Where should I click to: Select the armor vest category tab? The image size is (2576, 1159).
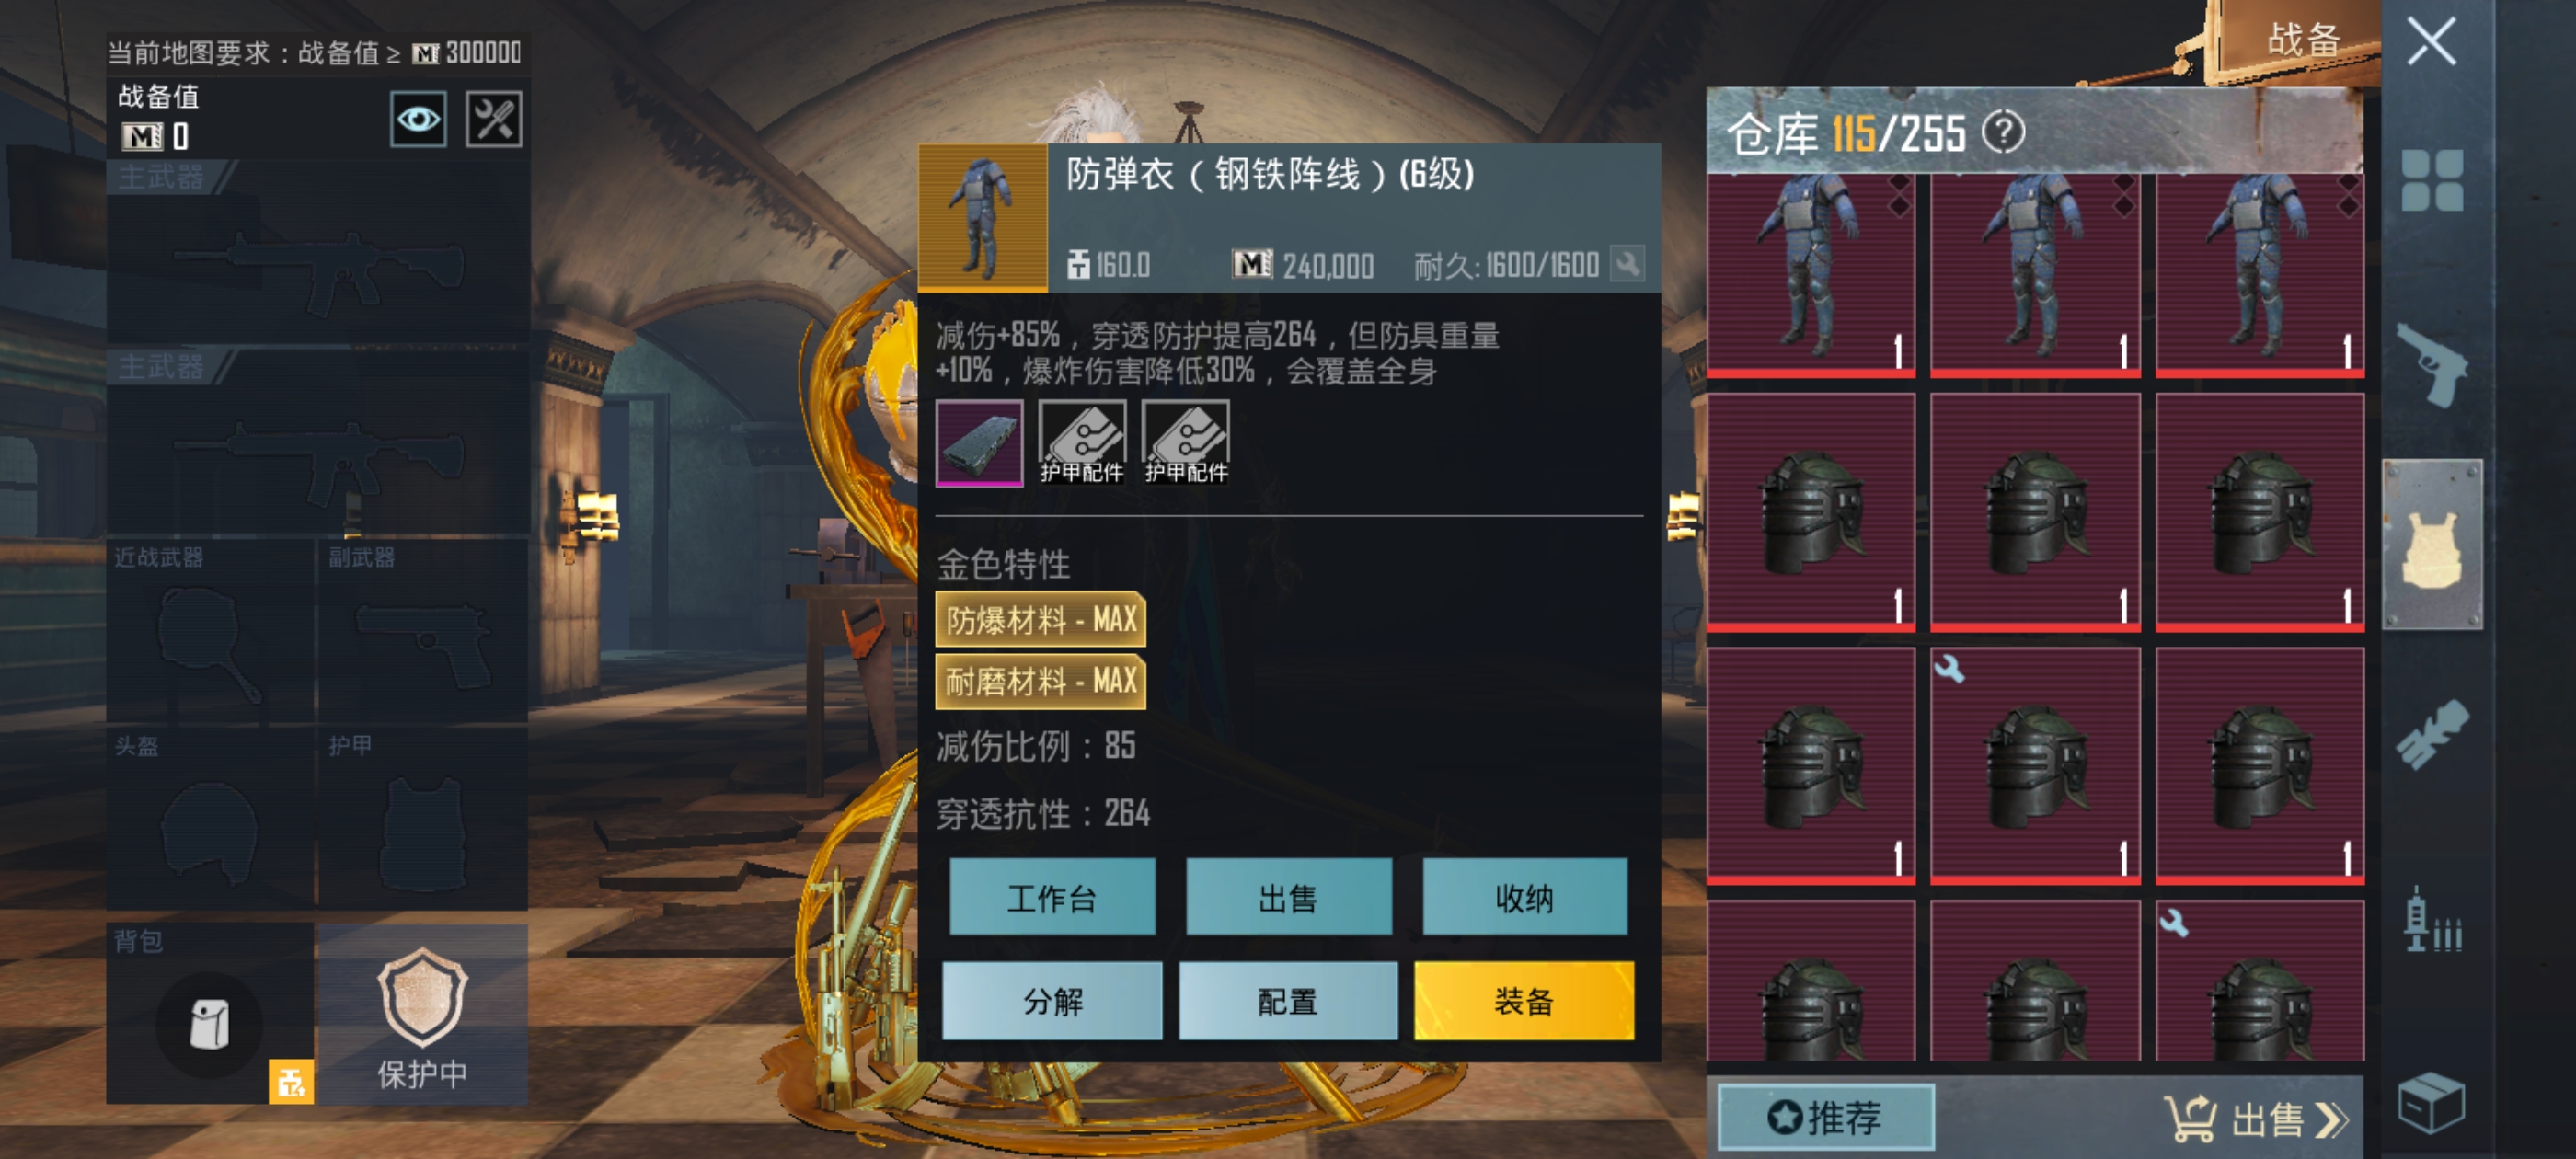(x=2433, y=545)
